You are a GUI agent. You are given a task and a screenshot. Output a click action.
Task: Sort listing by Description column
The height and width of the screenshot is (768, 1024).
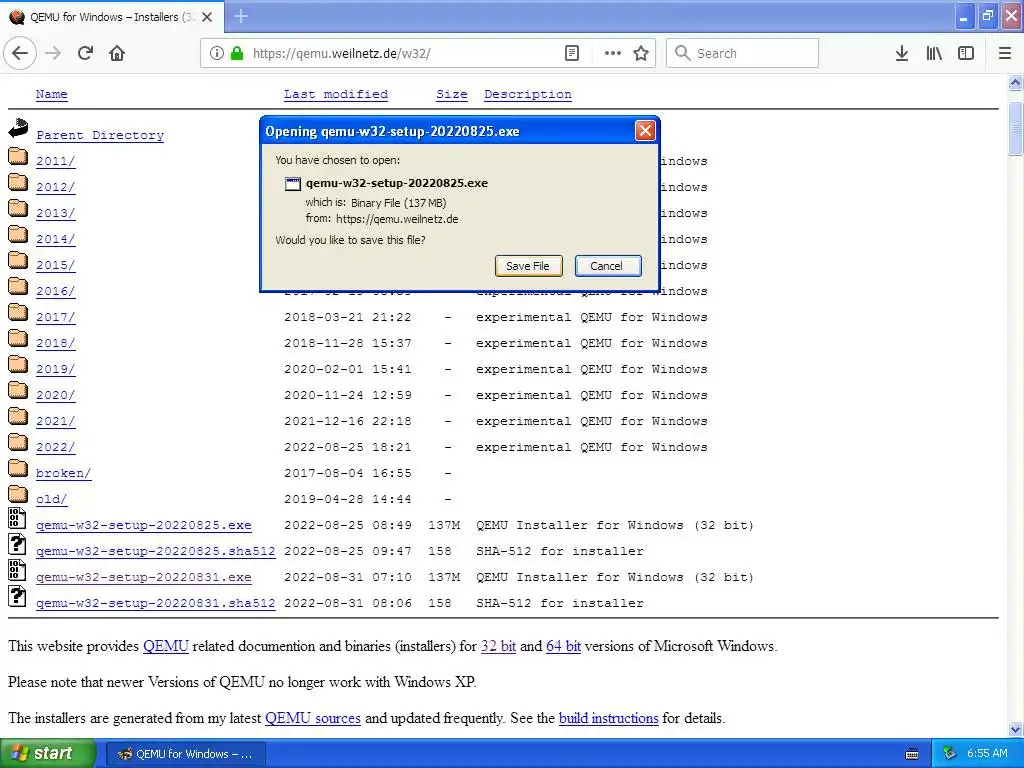pos(528,94)
